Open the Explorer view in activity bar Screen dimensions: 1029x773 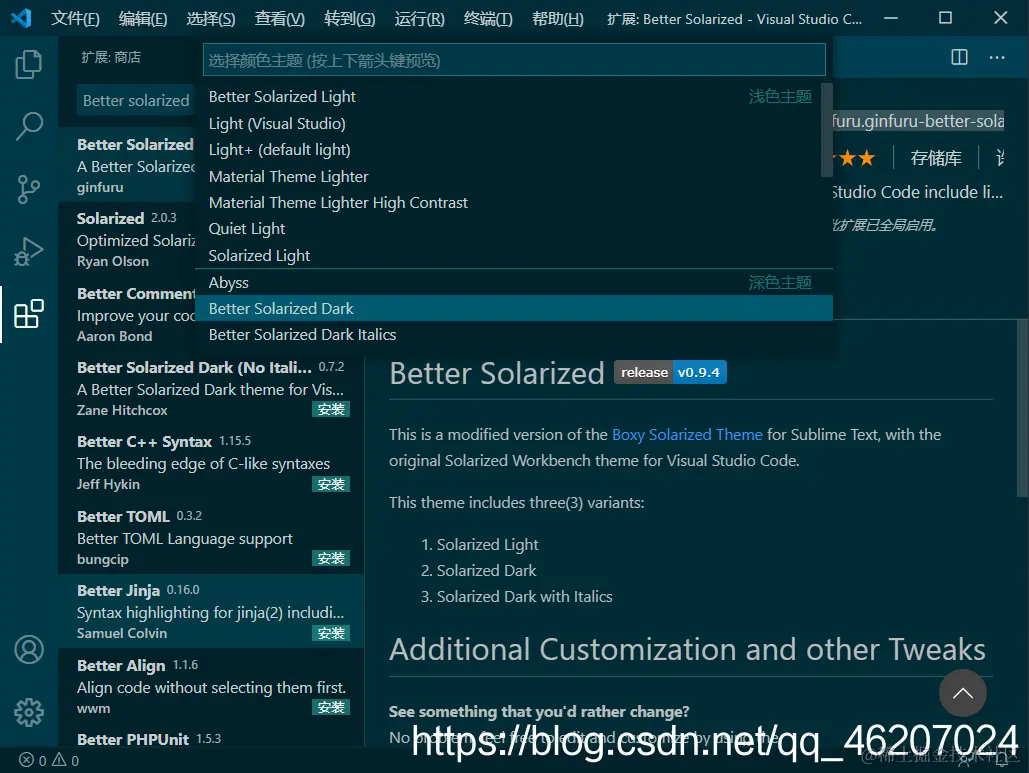28,64
